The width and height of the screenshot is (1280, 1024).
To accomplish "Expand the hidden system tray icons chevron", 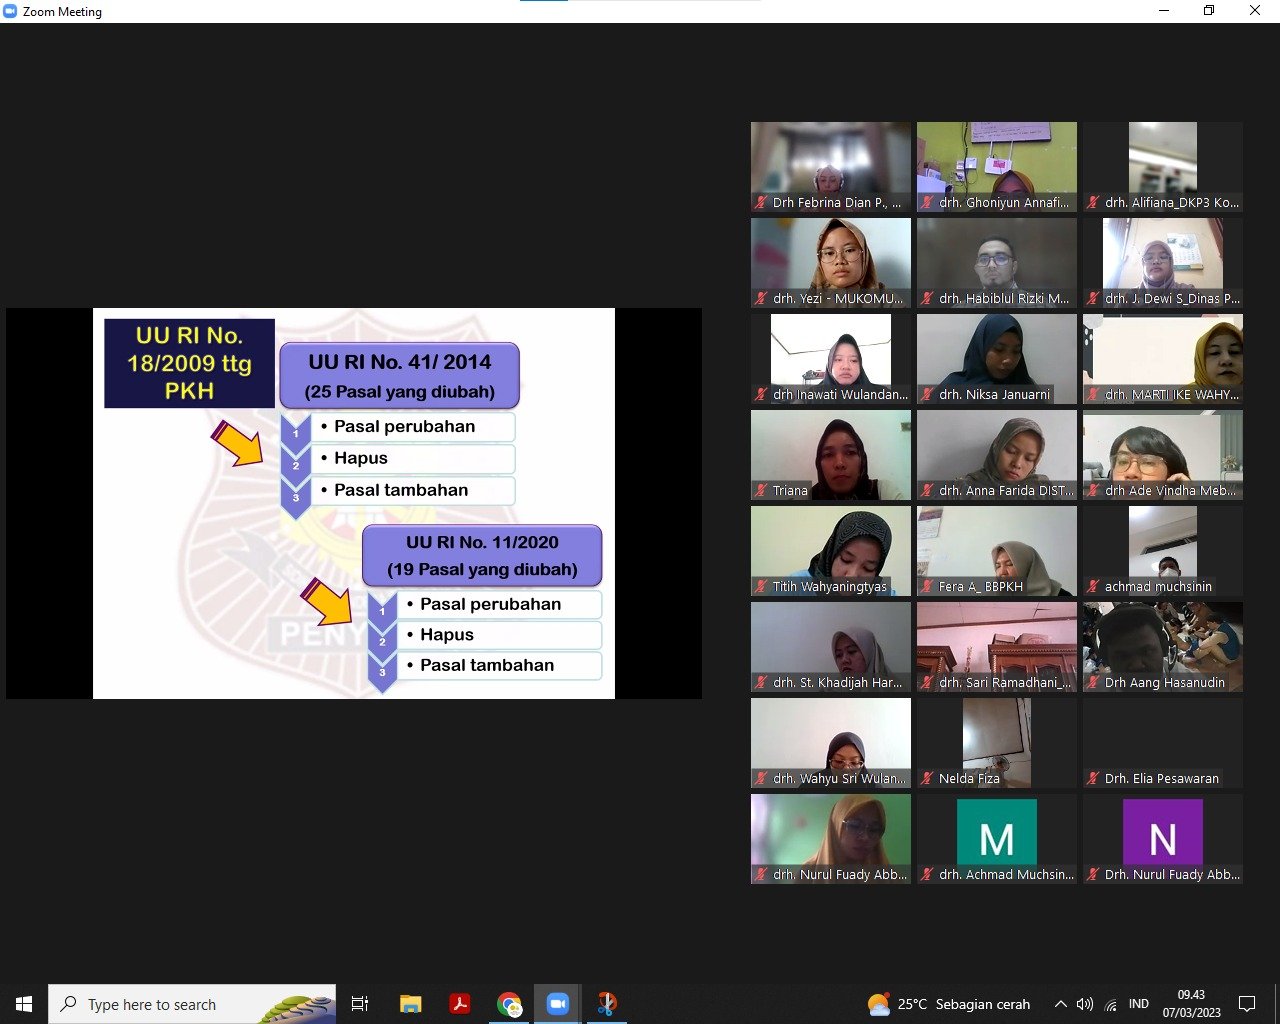I will pos(1060,1004).
